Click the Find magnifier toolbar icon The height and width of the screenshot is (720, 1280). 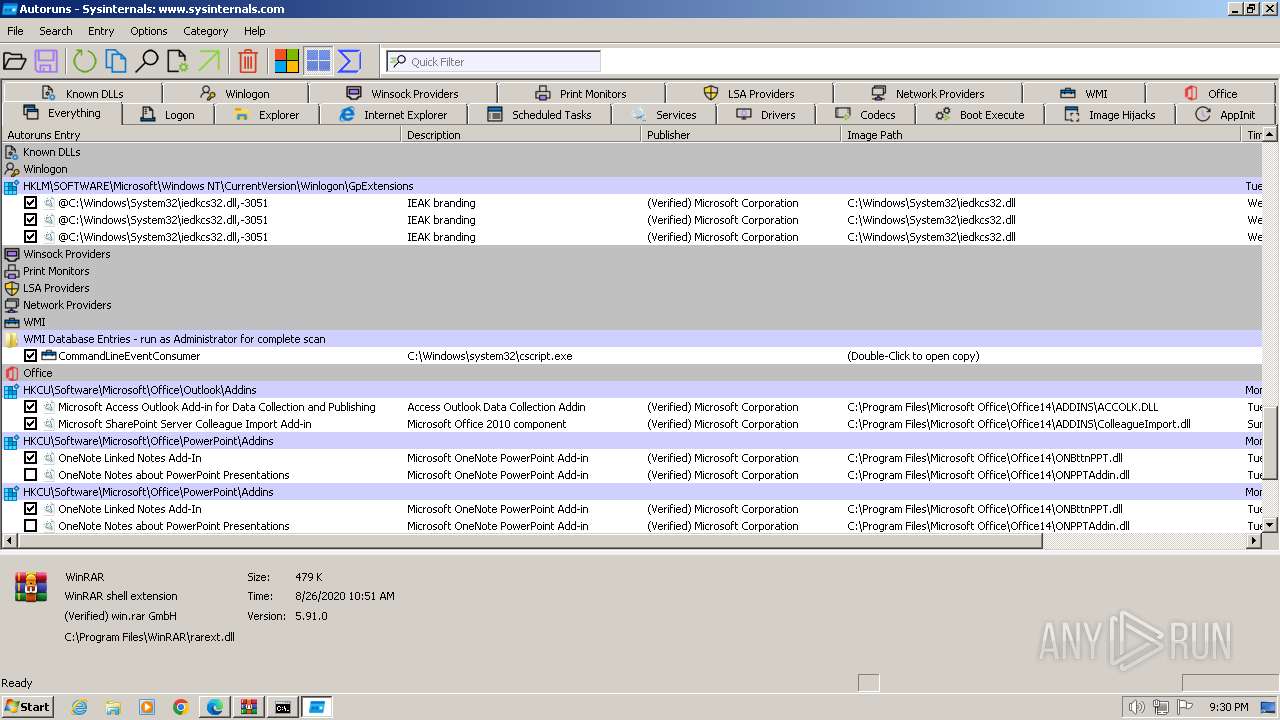tap(147, 62)
